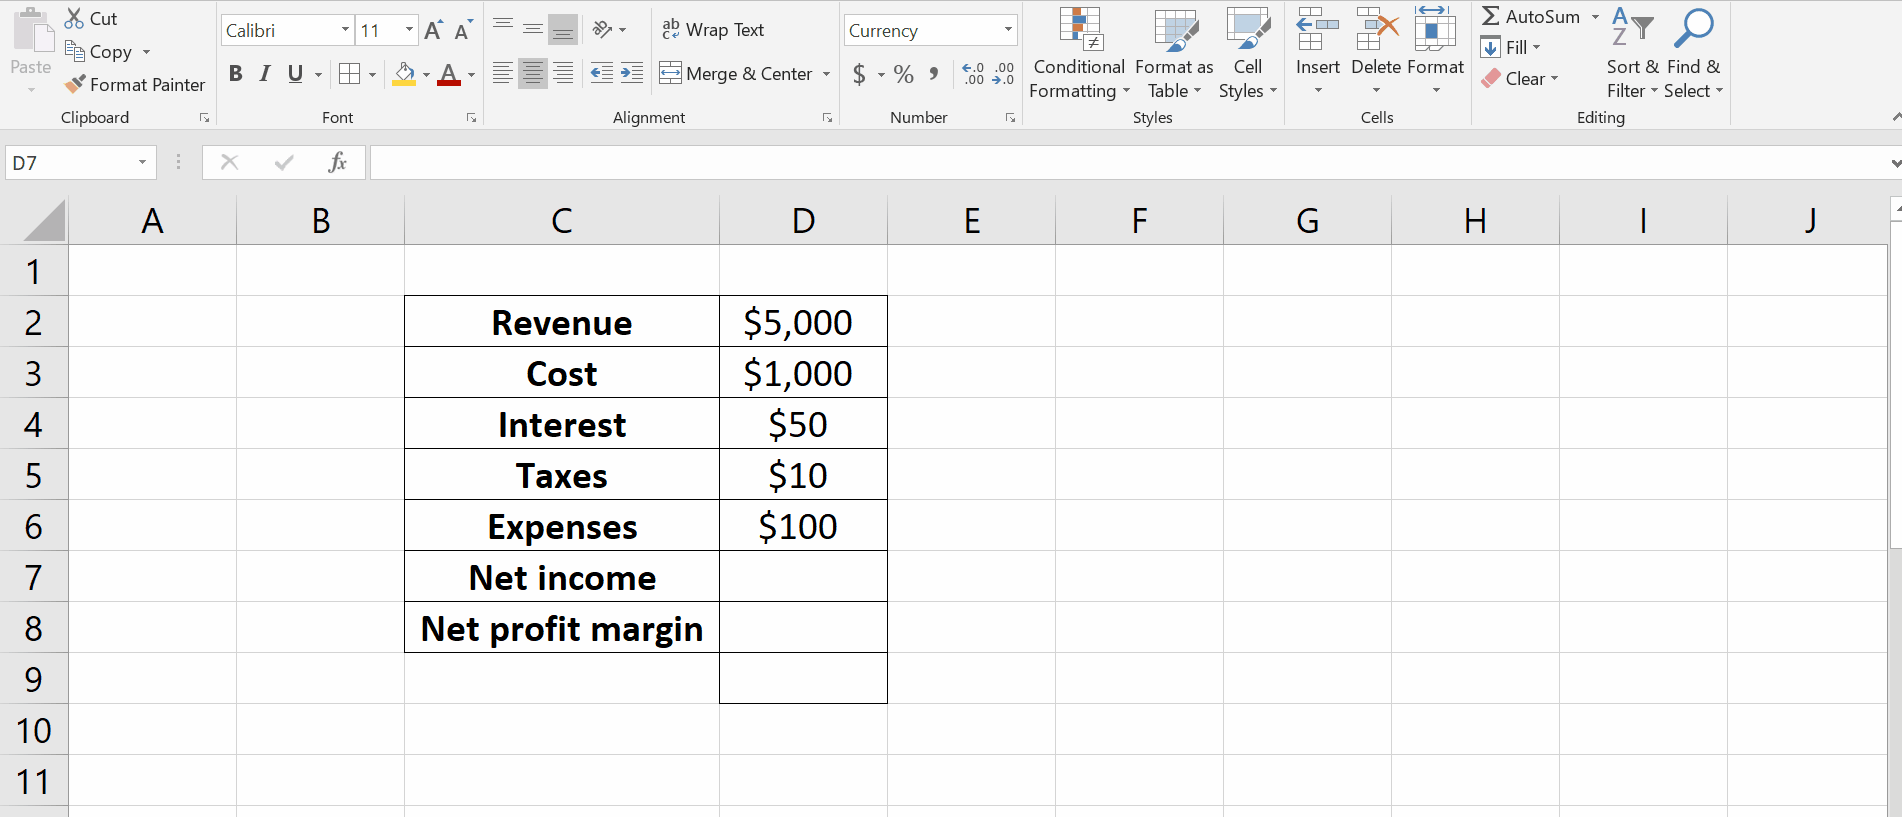
Task: Increase indent
Action: pyautogui.click(x=632, y=73)
